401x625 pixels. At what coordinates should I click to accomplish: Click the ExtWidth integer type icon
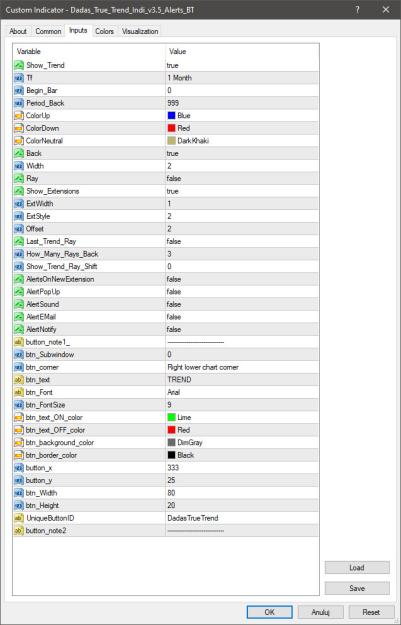coord(19,204)
